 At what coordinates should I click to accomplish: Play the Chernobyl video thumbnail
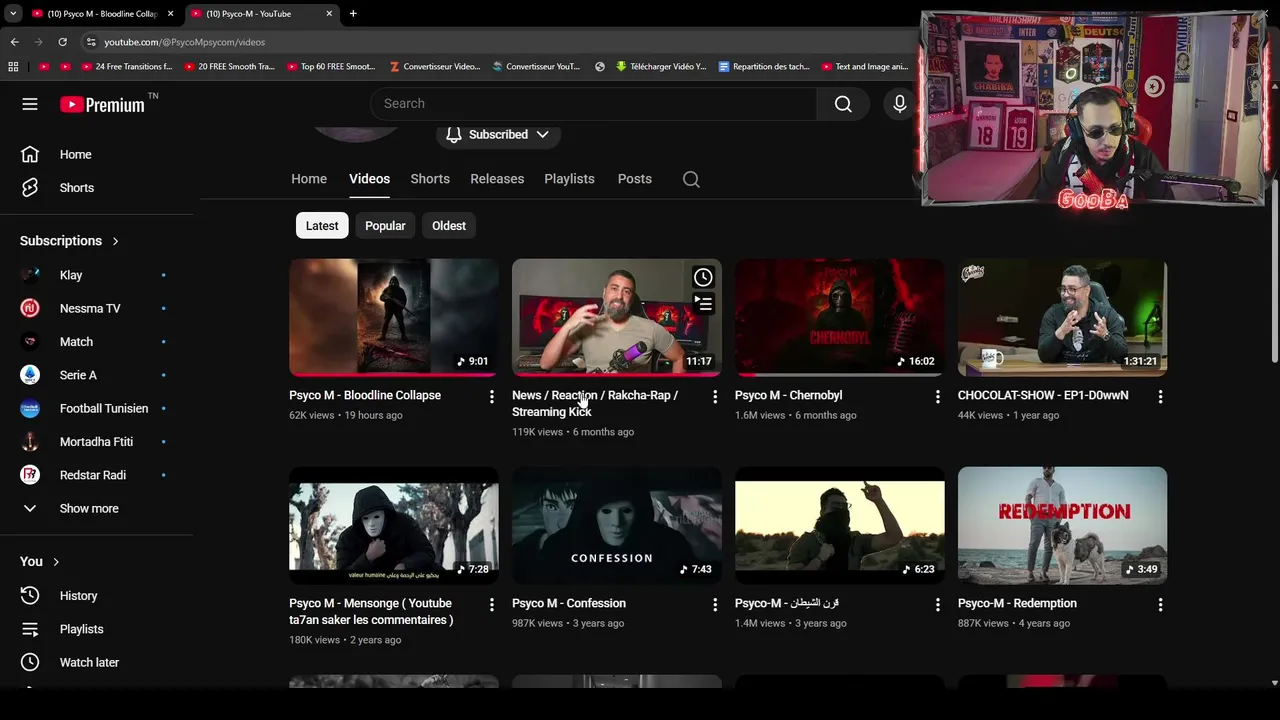click(840, 318)
